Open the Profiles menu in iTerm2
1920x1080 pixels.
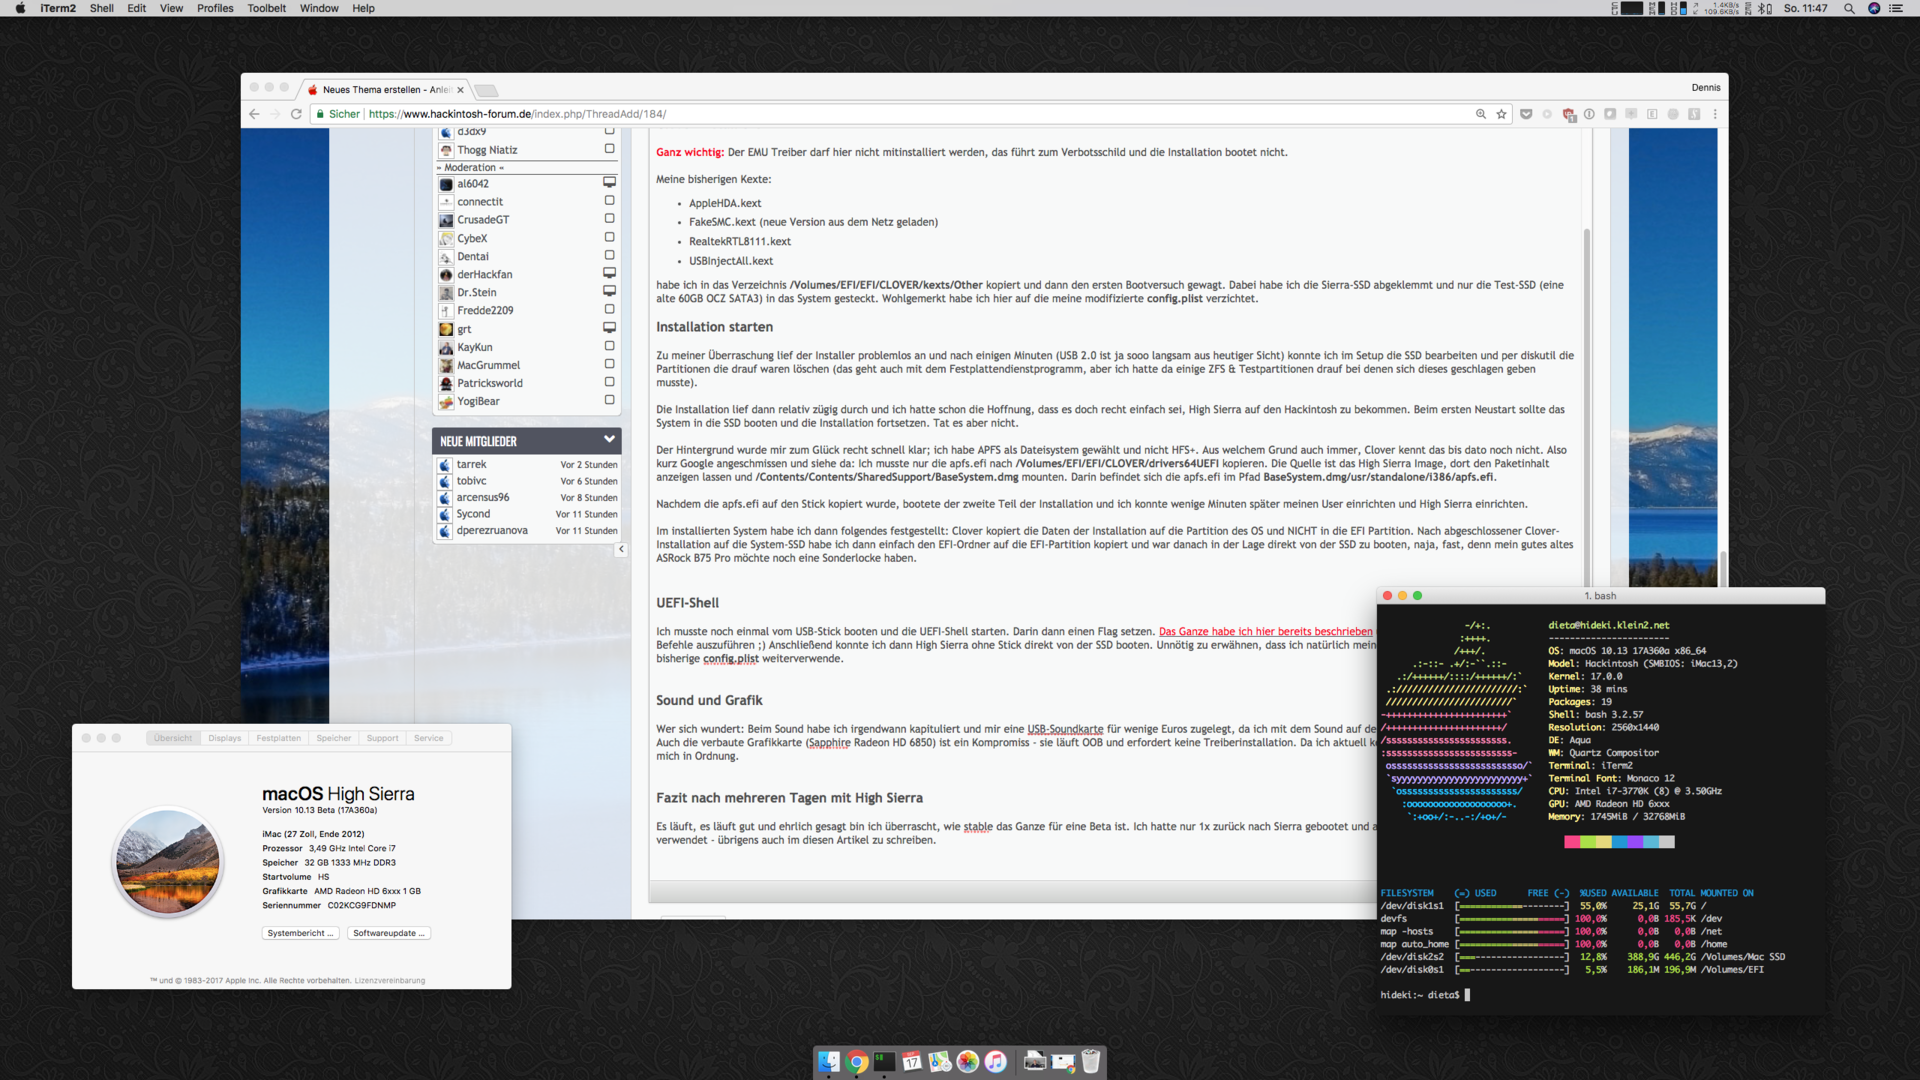point(214,8)
